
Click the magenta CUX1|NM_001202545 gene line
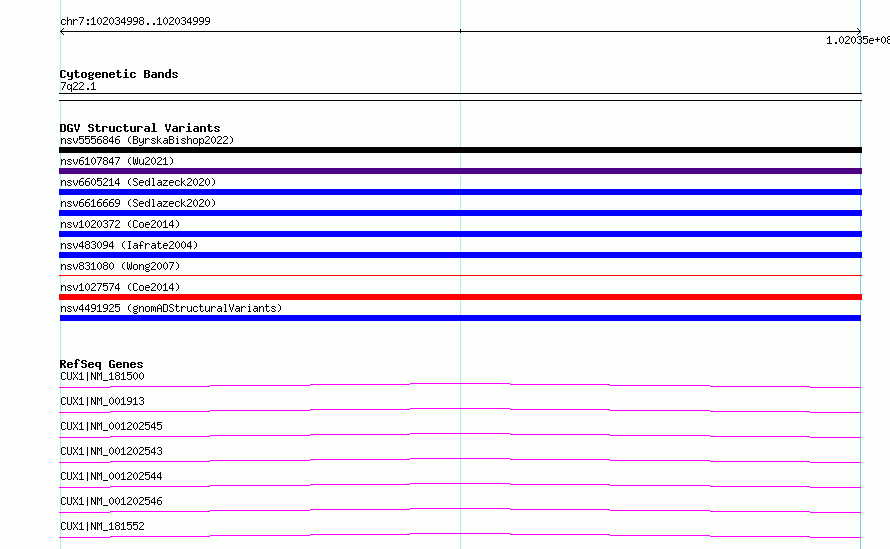click(460, 435)
